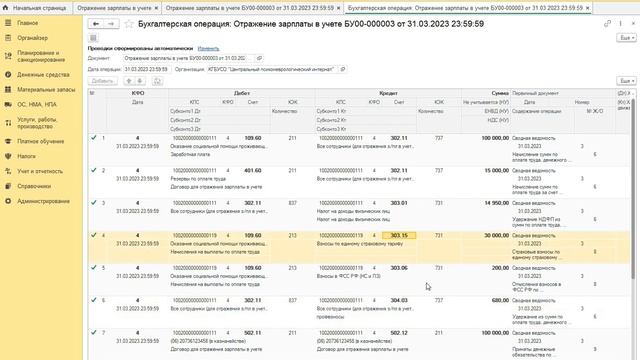Go to the home page icon
The width and height of the screenshot is (640, 360).
coord(5,8)
